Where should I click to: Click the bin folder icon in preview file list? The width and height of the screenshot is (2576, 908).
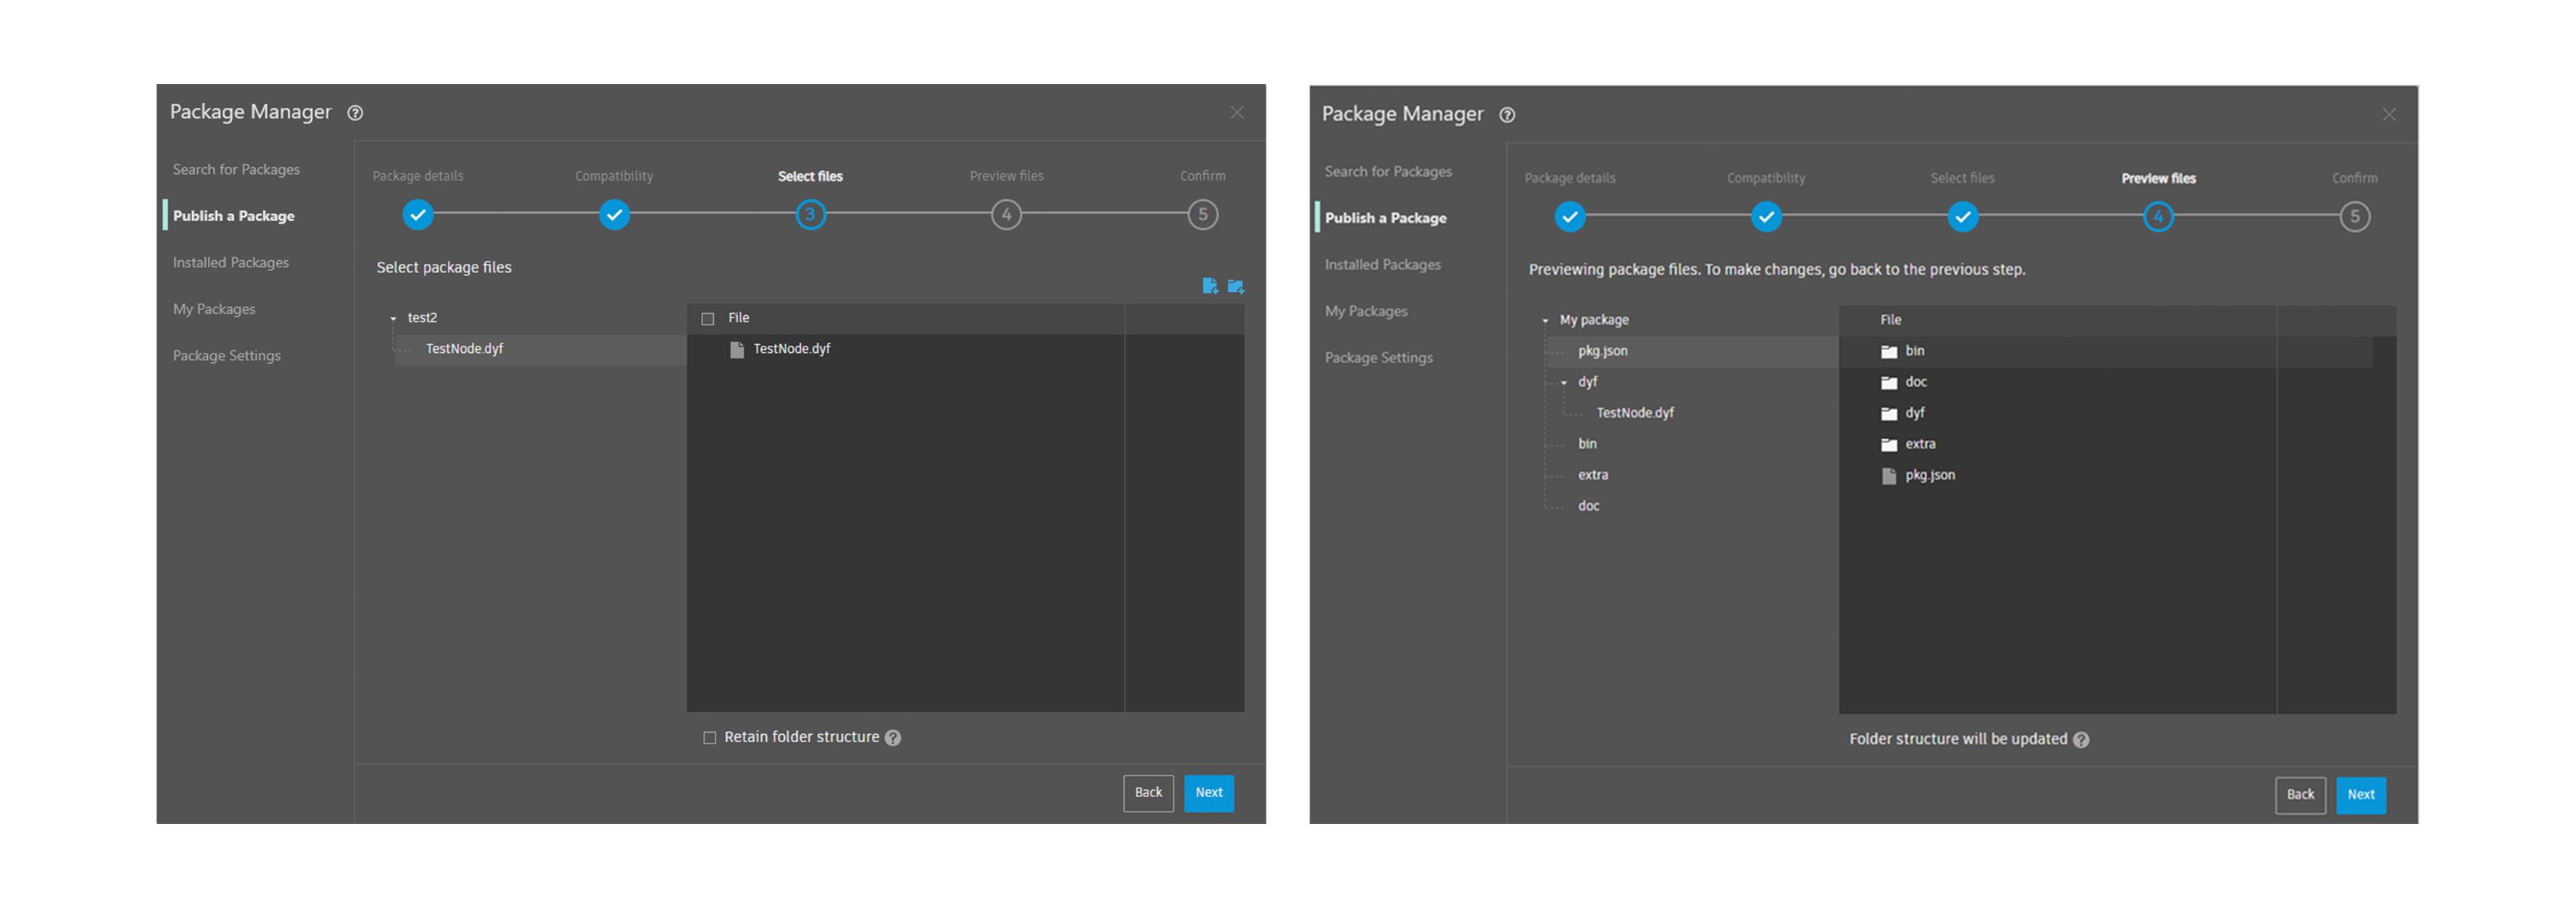coord(1888,351)
